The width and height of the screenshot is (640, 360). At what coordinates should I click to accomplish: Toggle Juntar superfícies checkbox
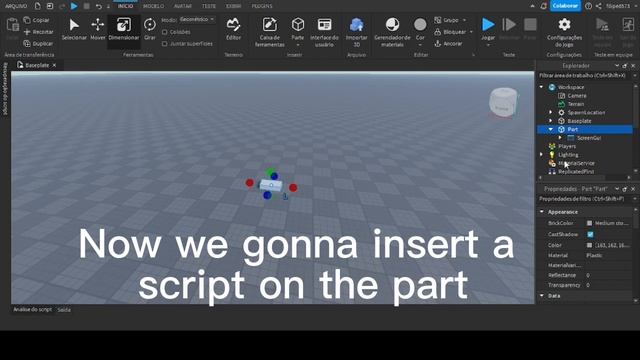click(165, 44)
